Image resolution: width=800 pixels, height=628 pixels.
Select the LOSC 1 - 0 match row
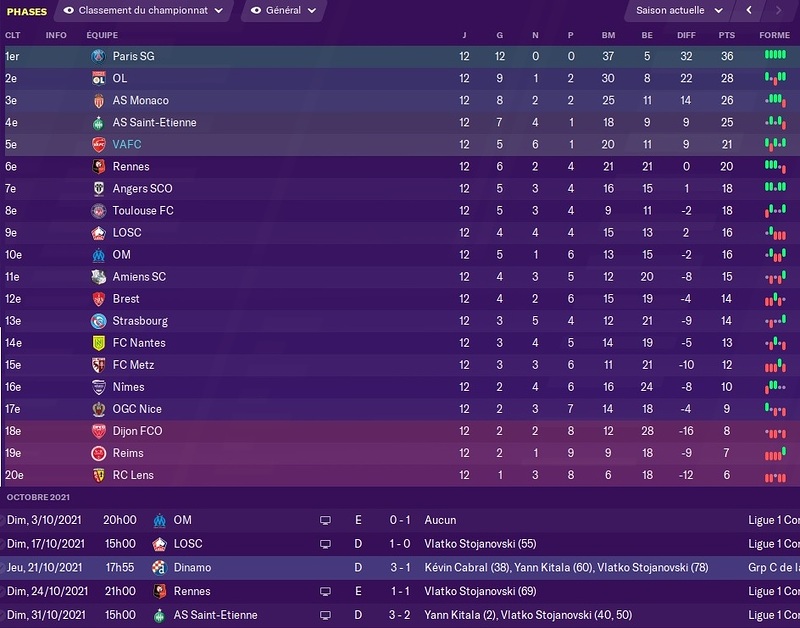click(x=400, y=544)
